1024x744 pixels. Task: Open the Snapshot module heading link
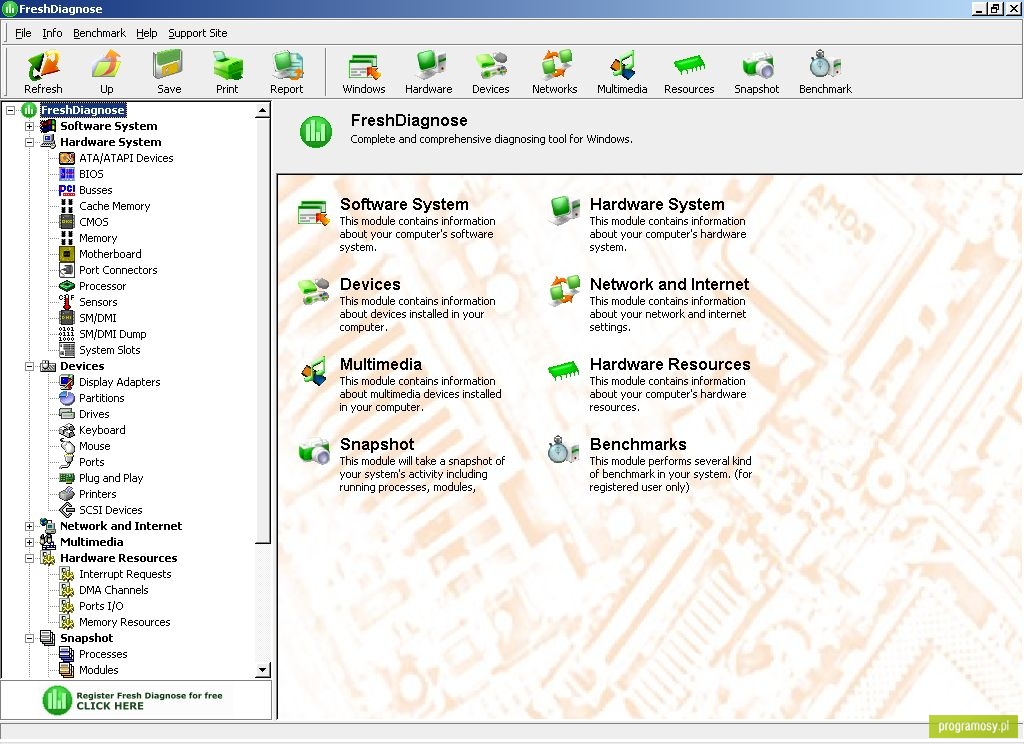pos(377,444)
